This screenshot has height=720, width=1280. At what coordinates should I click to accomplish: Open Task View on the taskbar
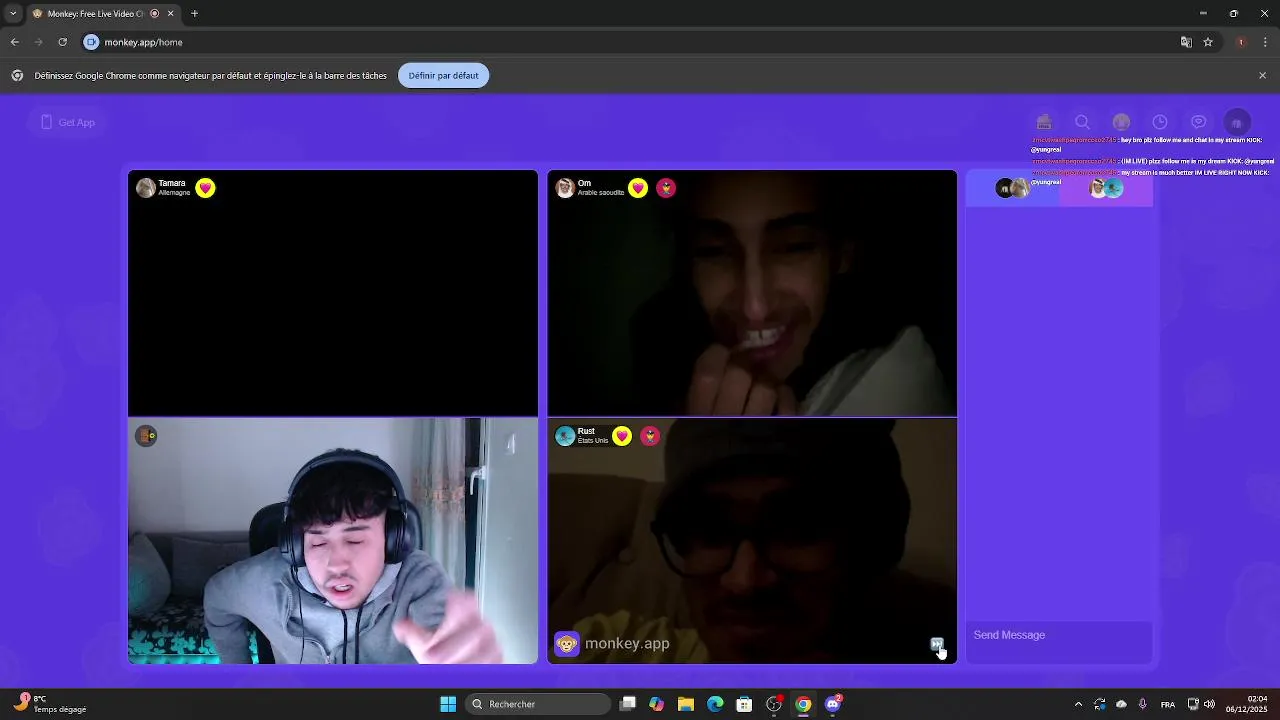coord(628,704)
